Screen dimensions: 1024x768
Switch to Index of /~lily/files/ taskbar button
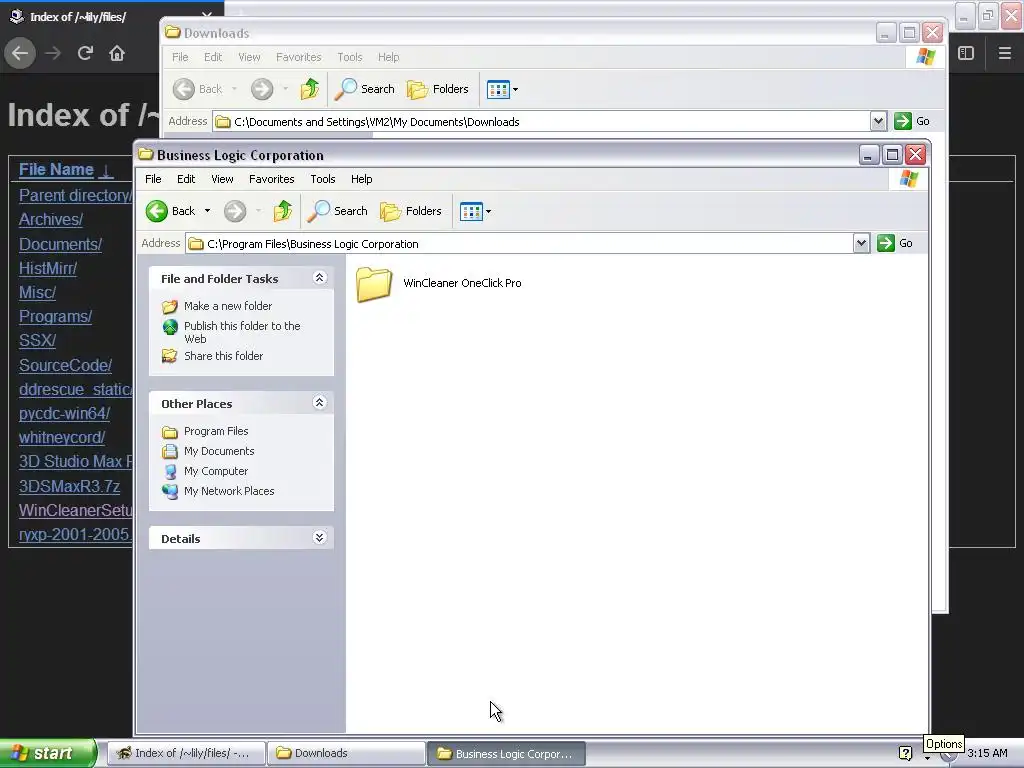coord(185,754)
